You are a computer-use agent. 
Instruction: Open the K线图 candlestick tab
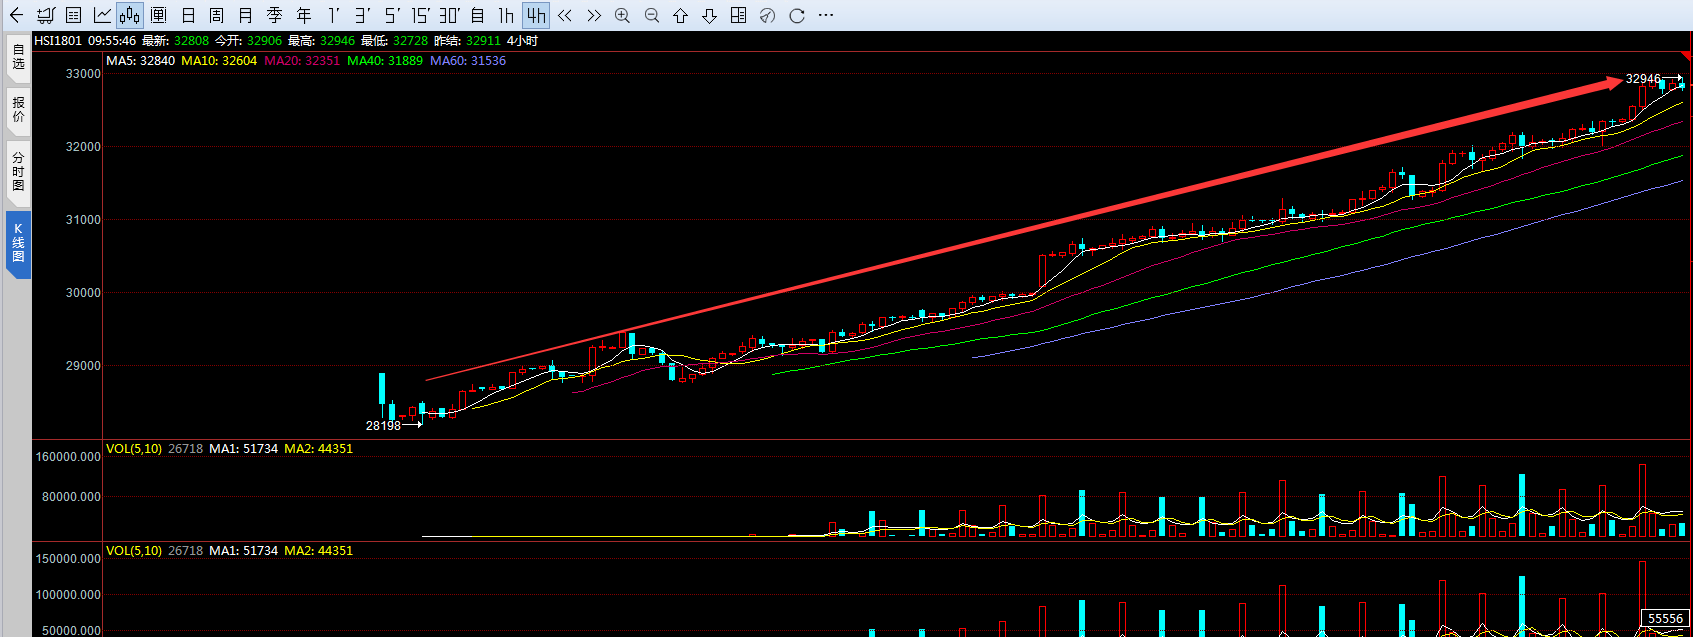pyautogui.click(x=18, y=244)
